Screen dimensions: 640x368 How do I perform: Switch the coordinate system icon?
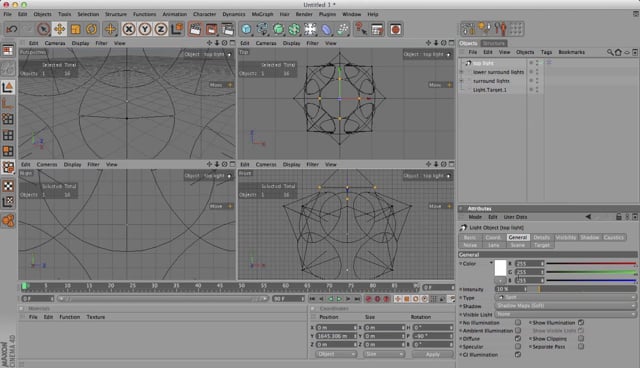(x=177, y=29)
